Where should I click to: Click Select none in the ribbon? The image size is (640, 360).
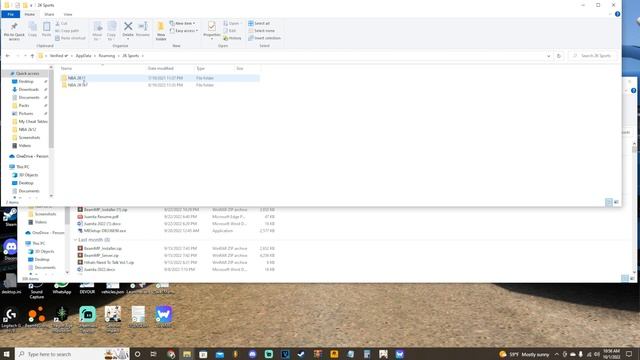tap(262, 31)
